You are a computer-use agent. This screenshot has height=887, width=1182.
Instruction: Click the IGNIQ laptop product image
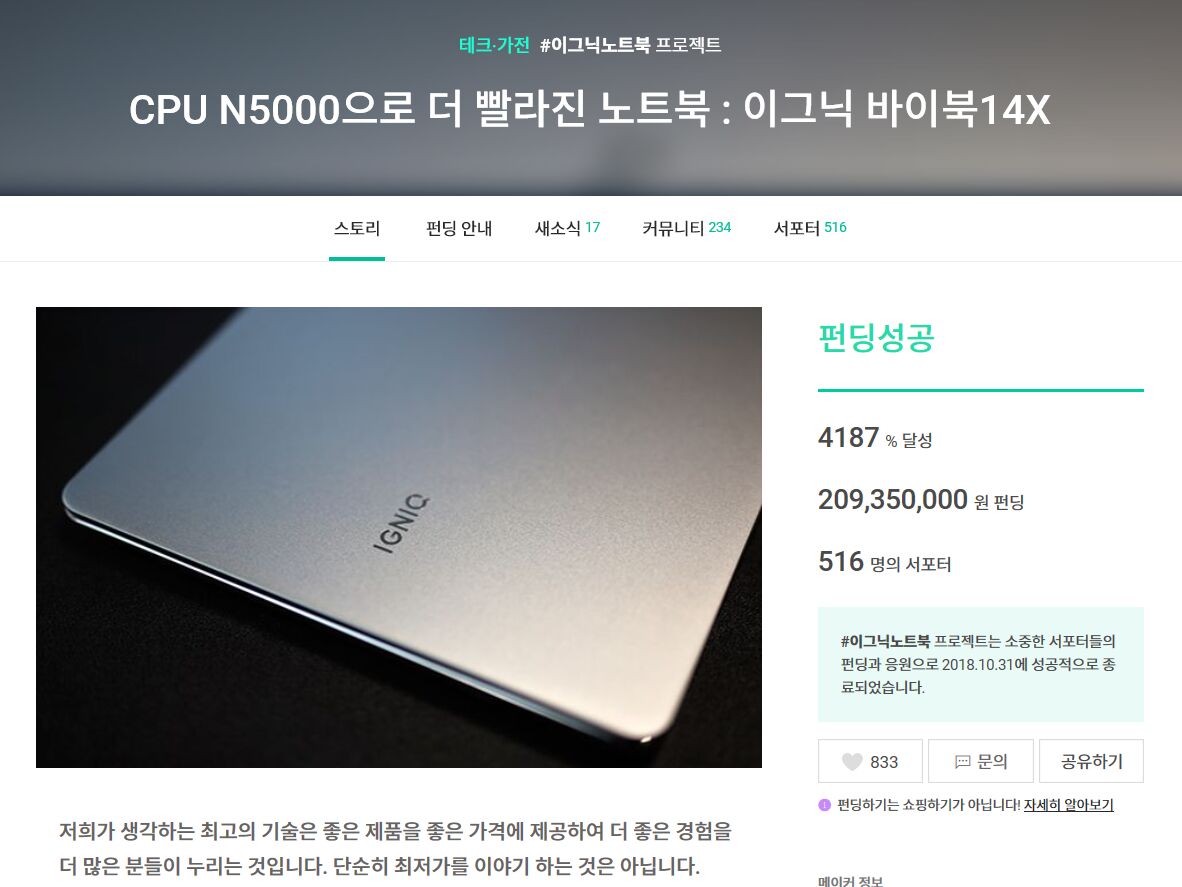tap(399, 537)
